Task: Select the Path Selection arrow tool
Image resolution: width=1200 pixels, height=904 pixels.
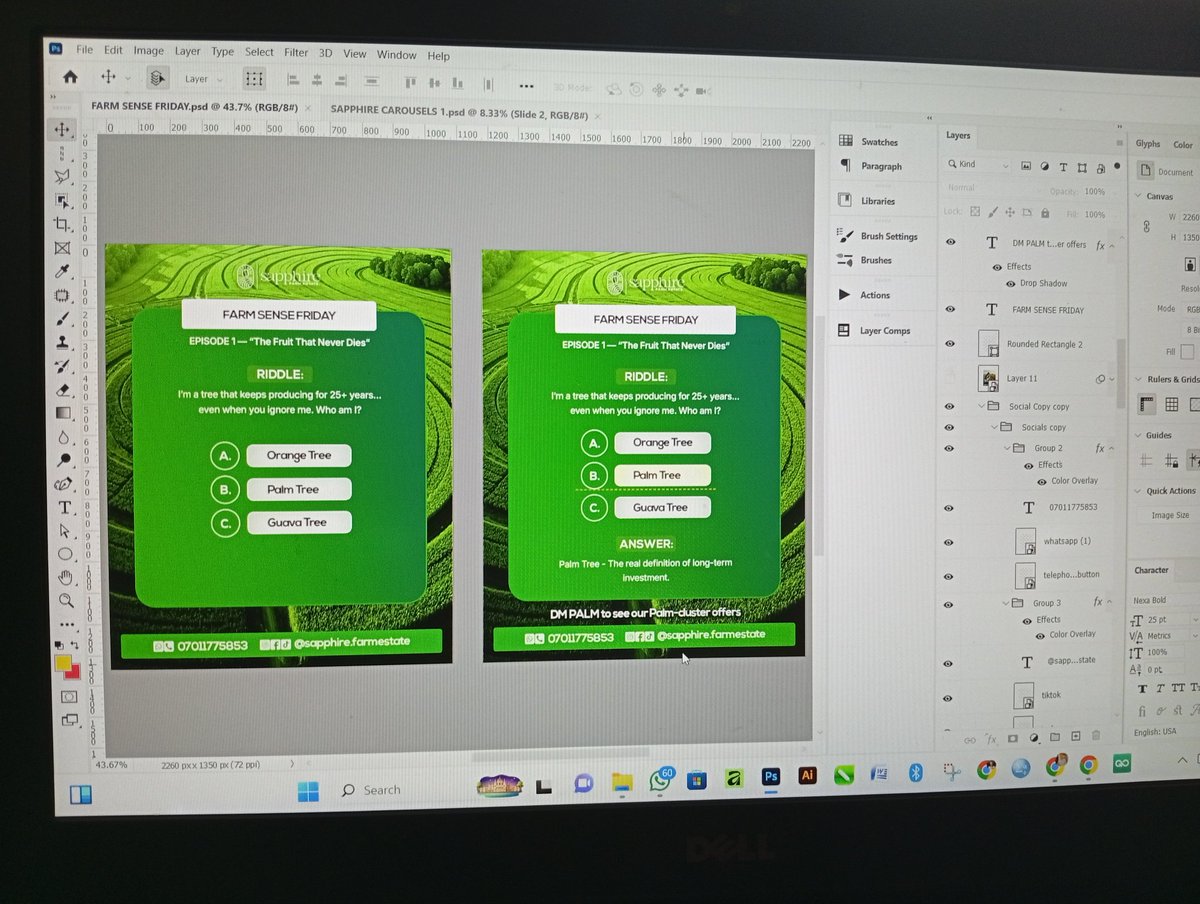Action: 65,530
